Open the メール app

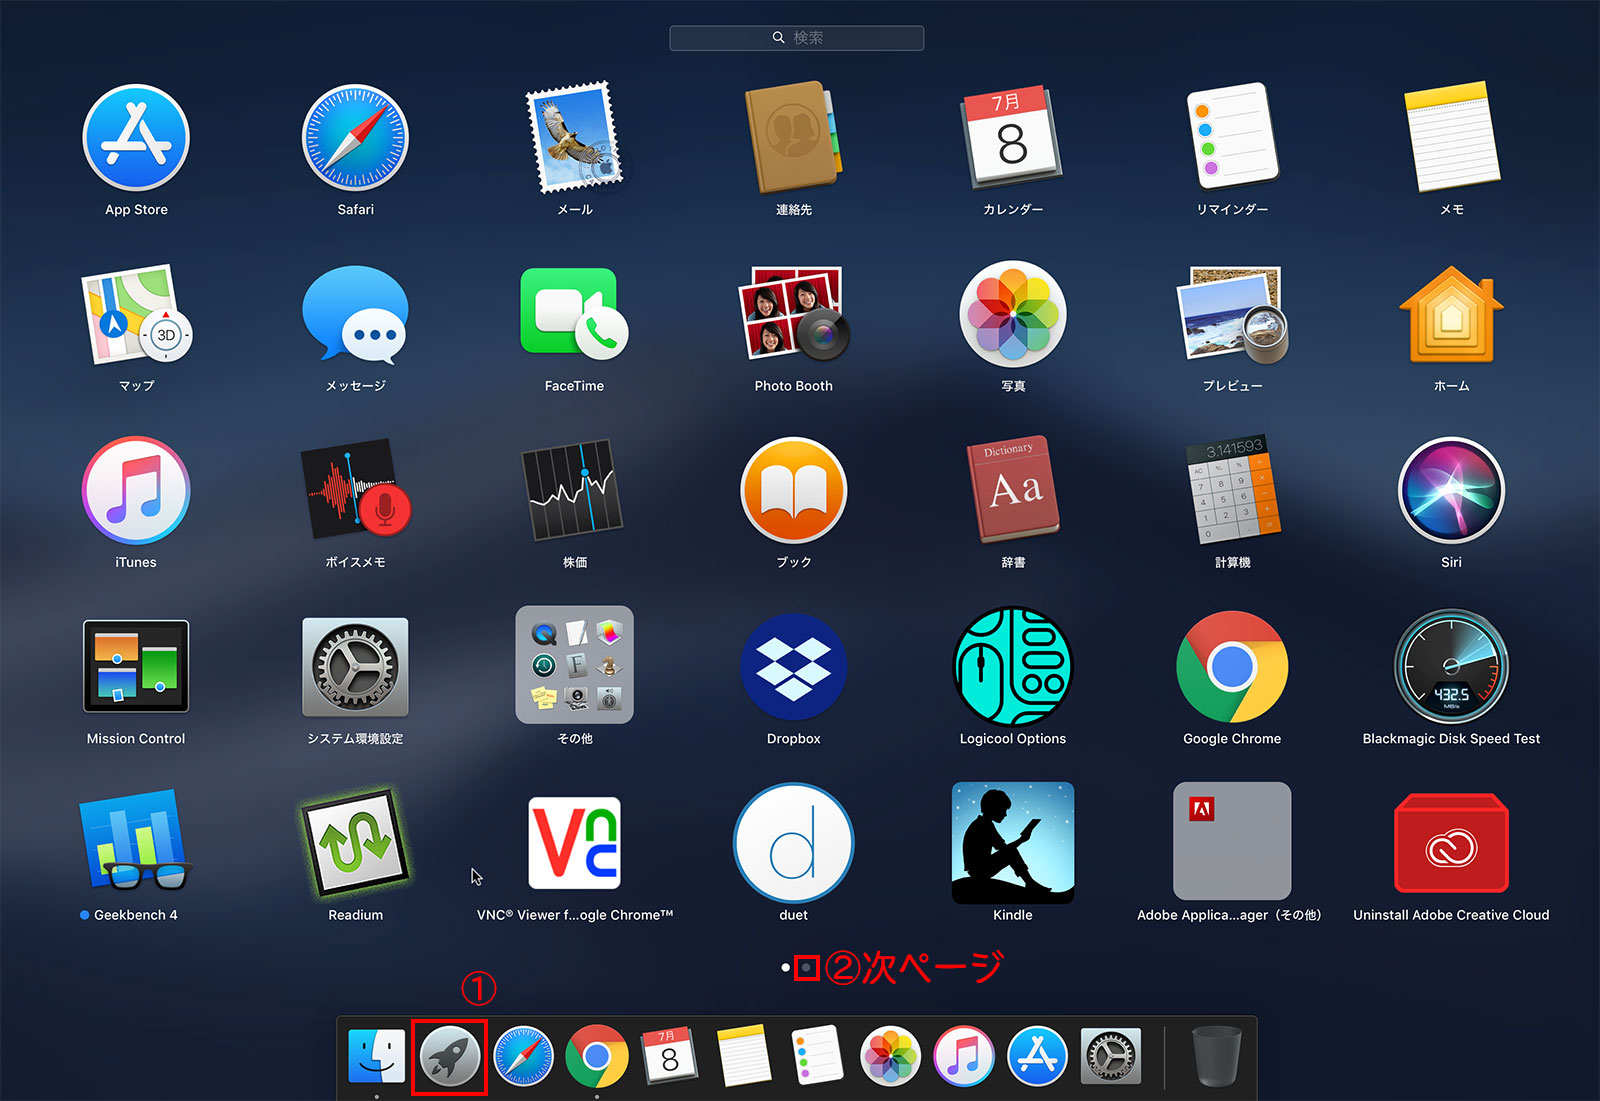574,138
